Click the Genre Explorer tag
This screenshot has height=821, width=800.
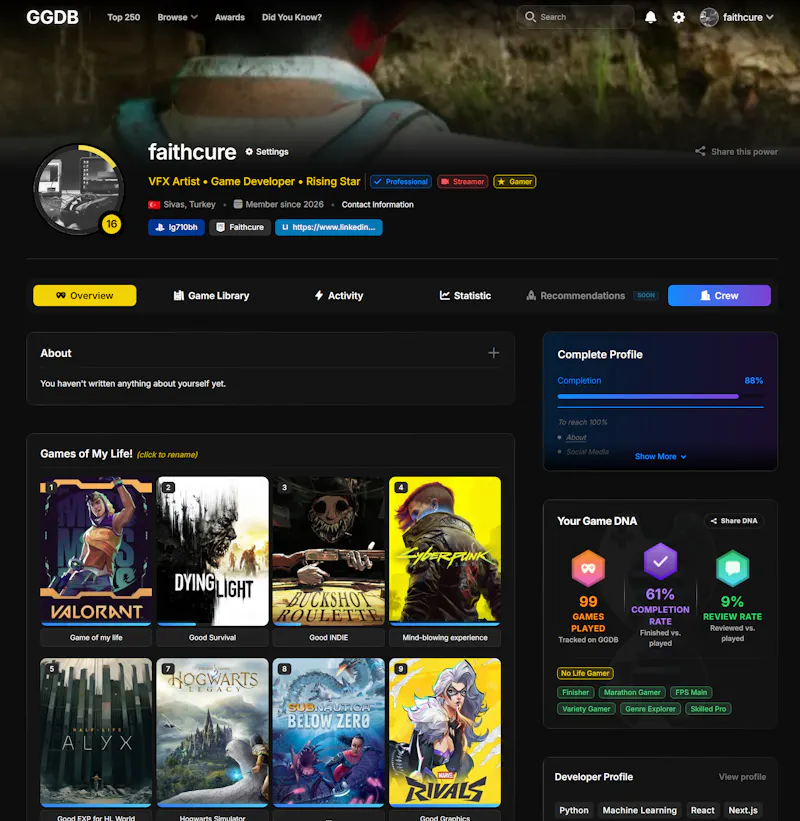coord(650,709)
